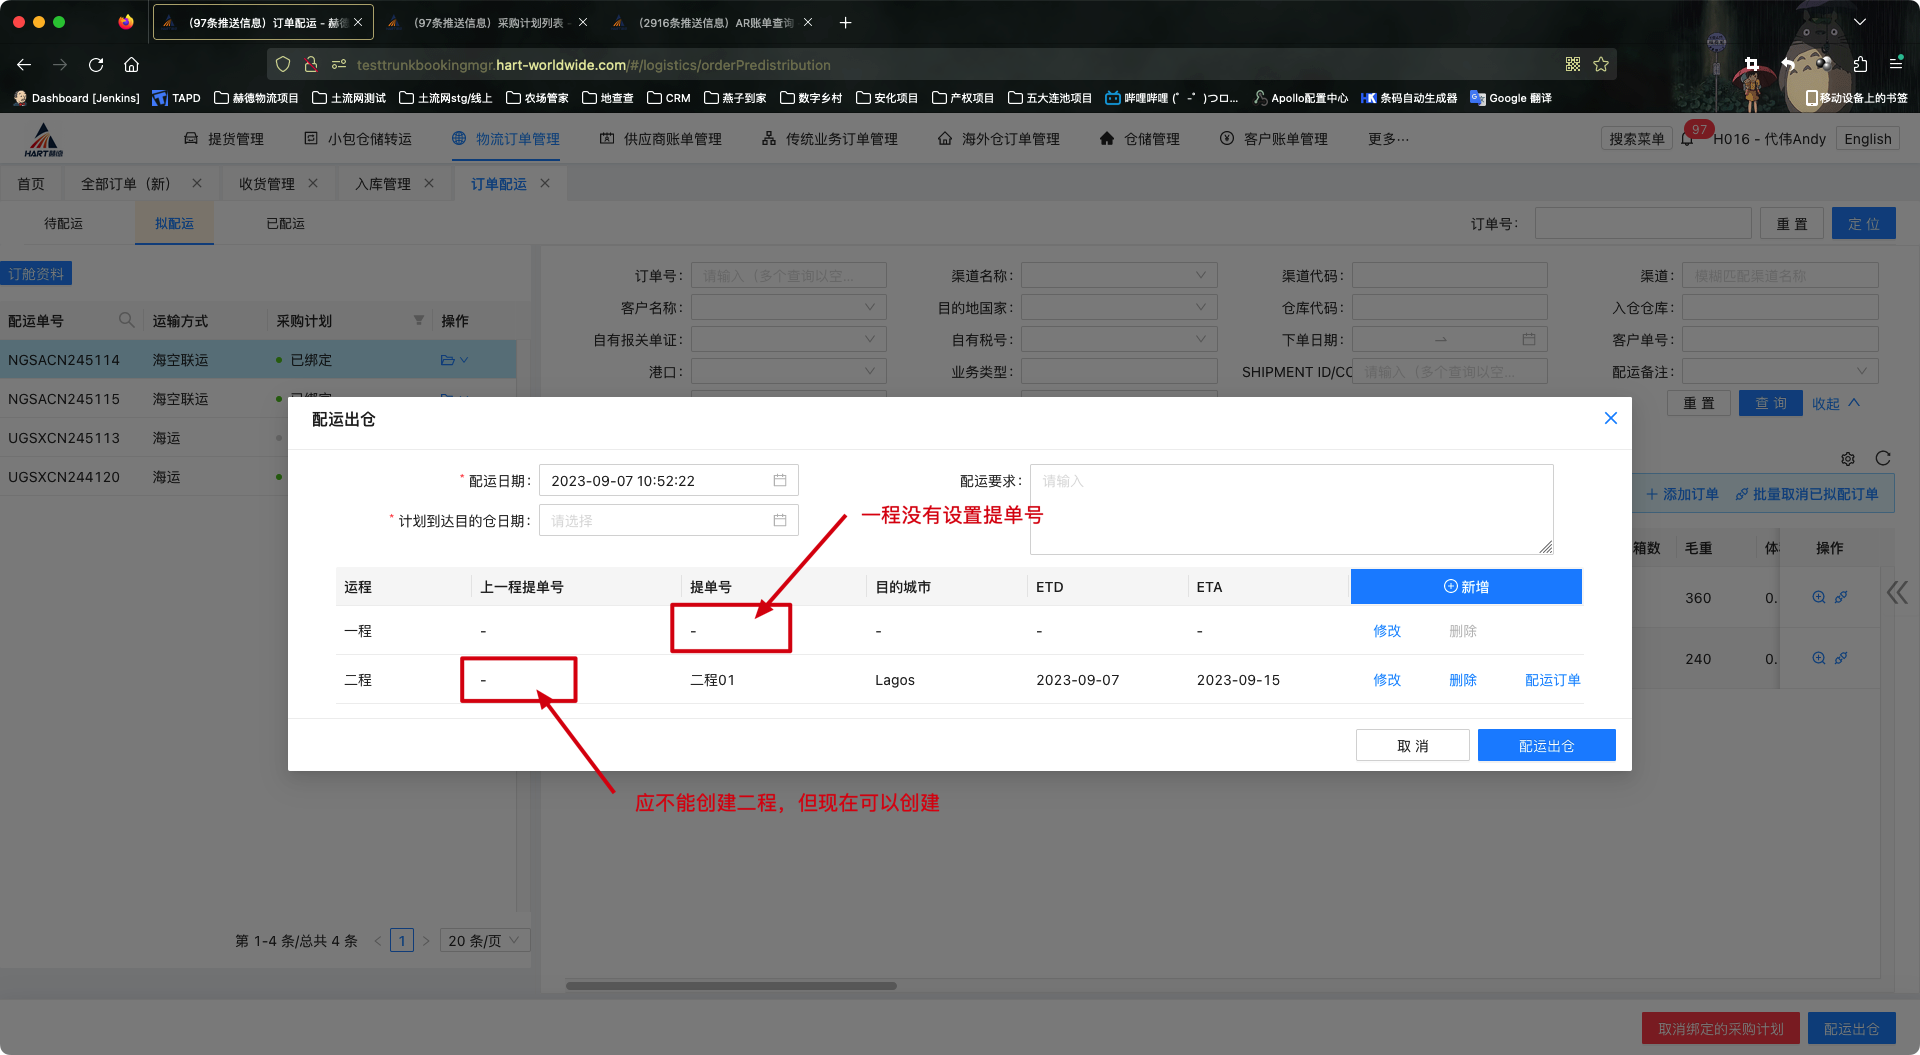
Task: Click the browser reload page icon
Action: 96,65
